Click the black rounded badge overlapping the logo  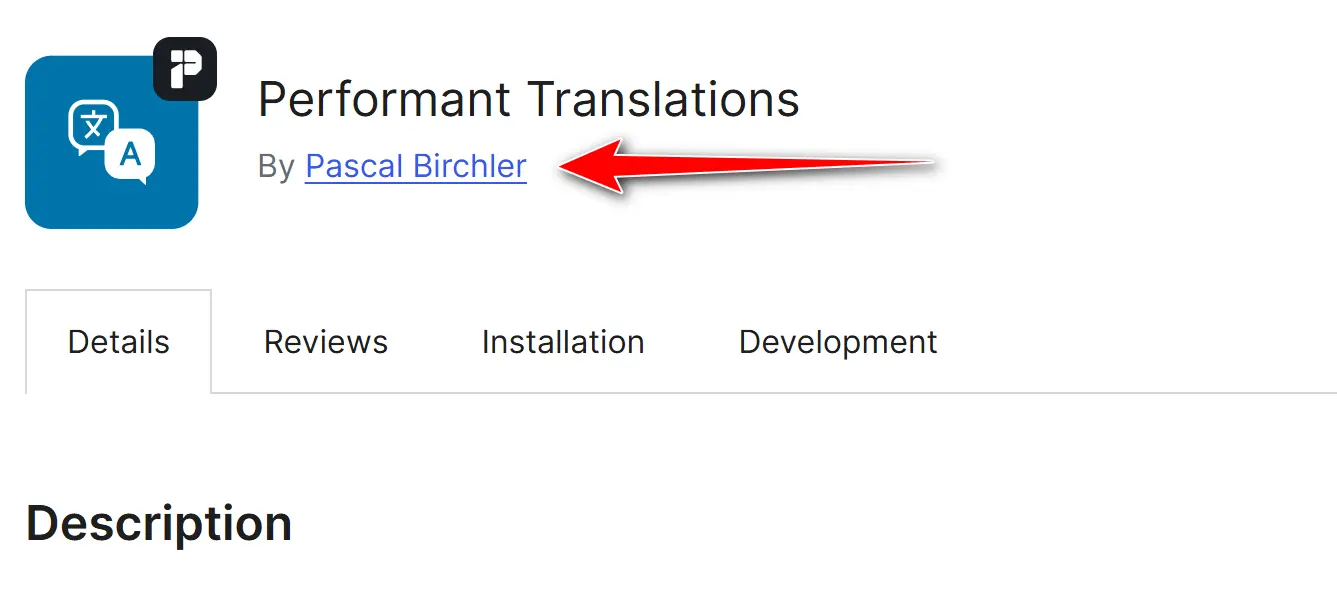[186, 68]
